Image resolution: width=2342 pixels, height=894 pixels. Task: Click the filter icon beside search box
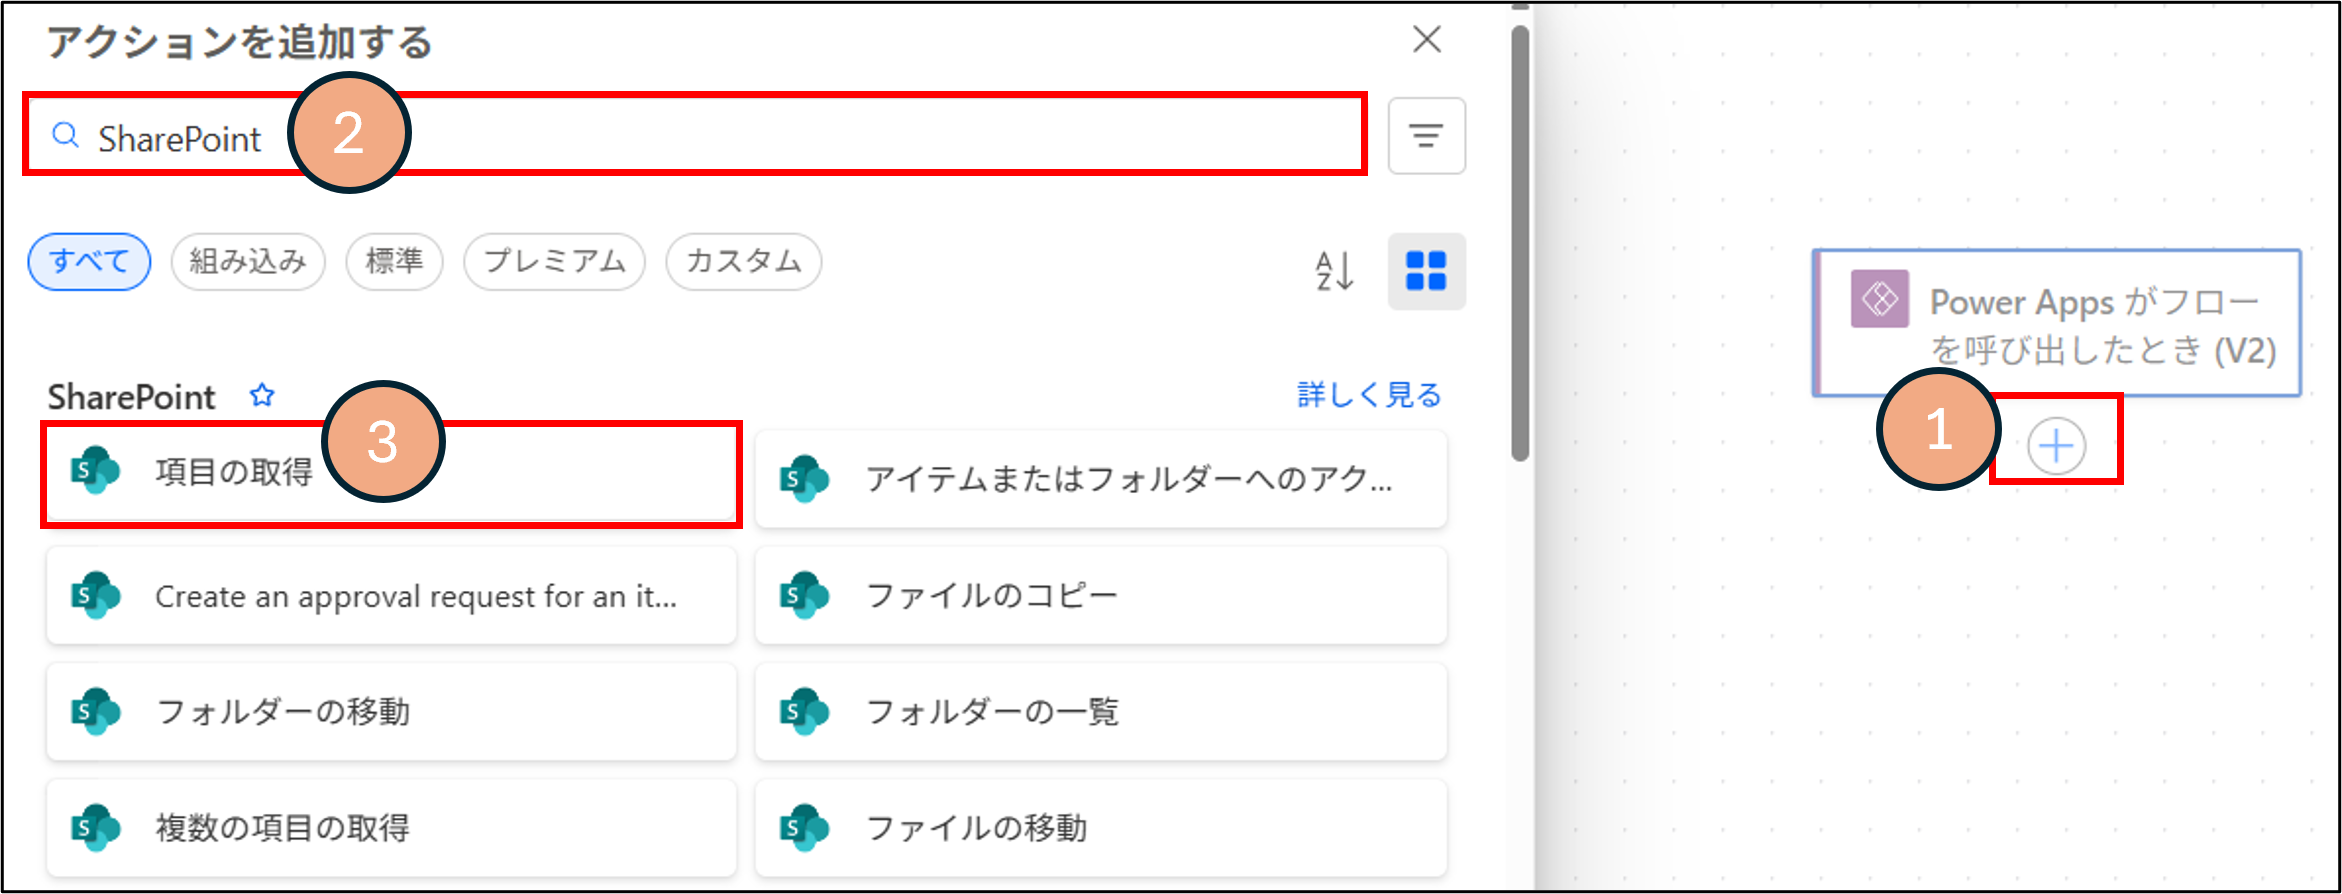pyautogui.click(x=1426, y=136)
